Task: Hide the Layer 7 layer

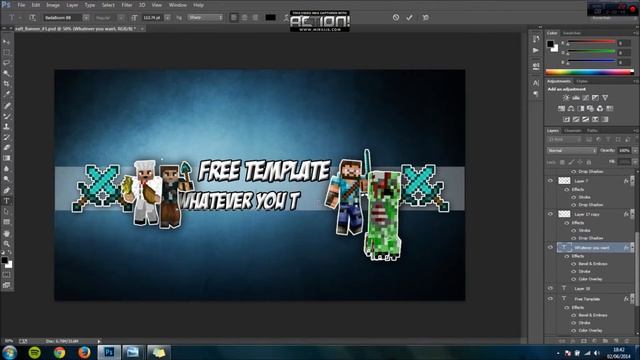Action: (550, 180)
